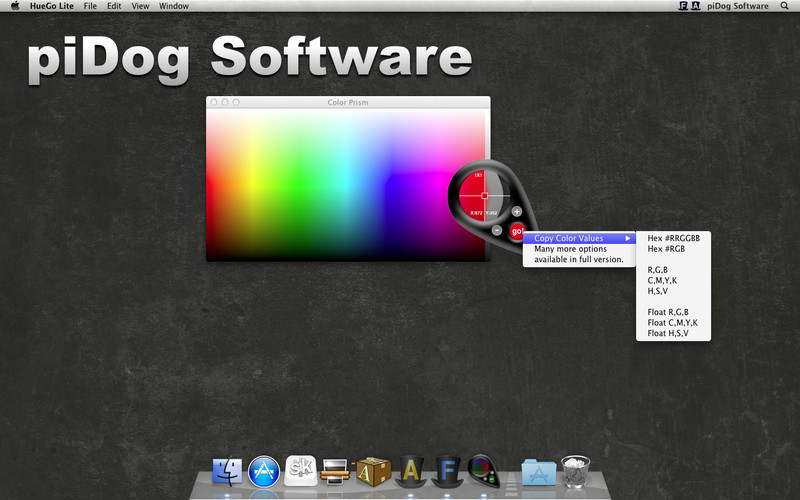Open the View menu
This screenshot has width=800, height=500.
[140, 6]
